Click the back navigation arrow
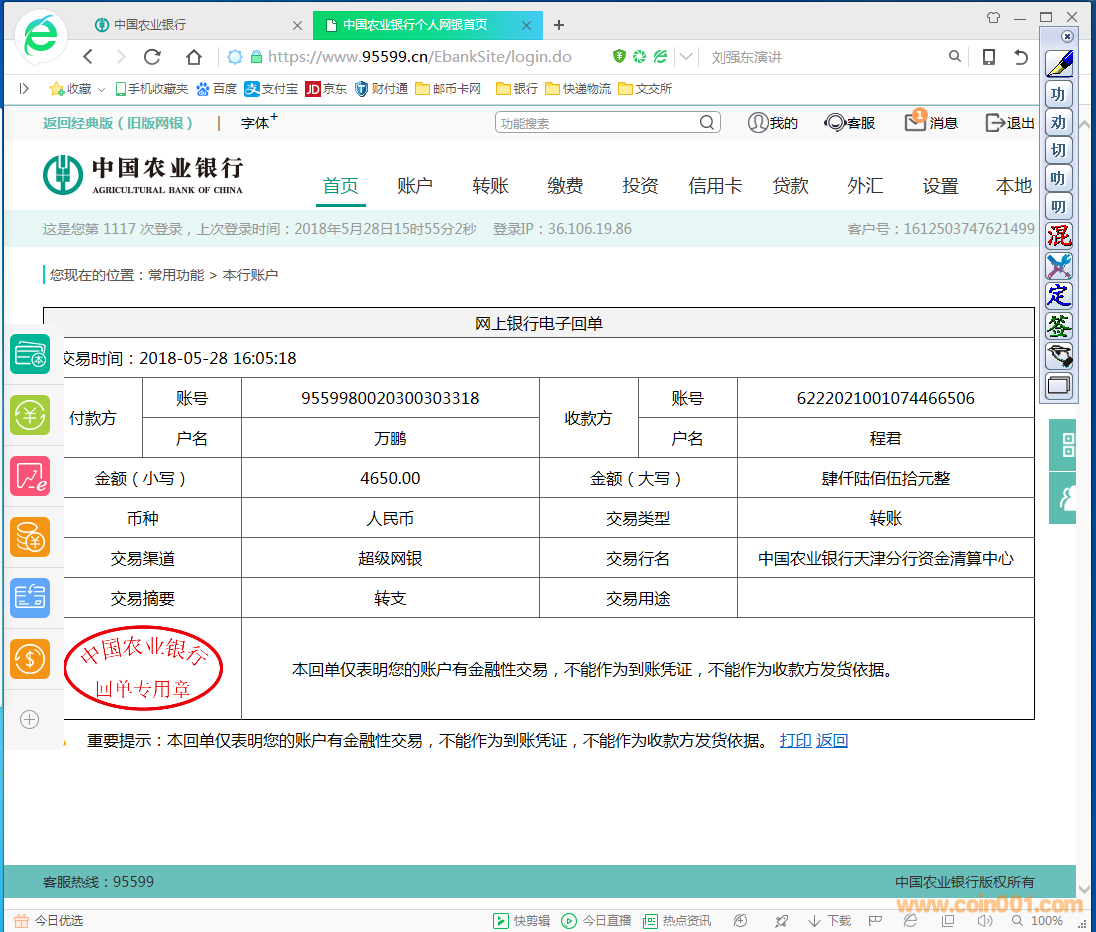The height and width of the screenshot is (932, 1096). pos(88,57)
